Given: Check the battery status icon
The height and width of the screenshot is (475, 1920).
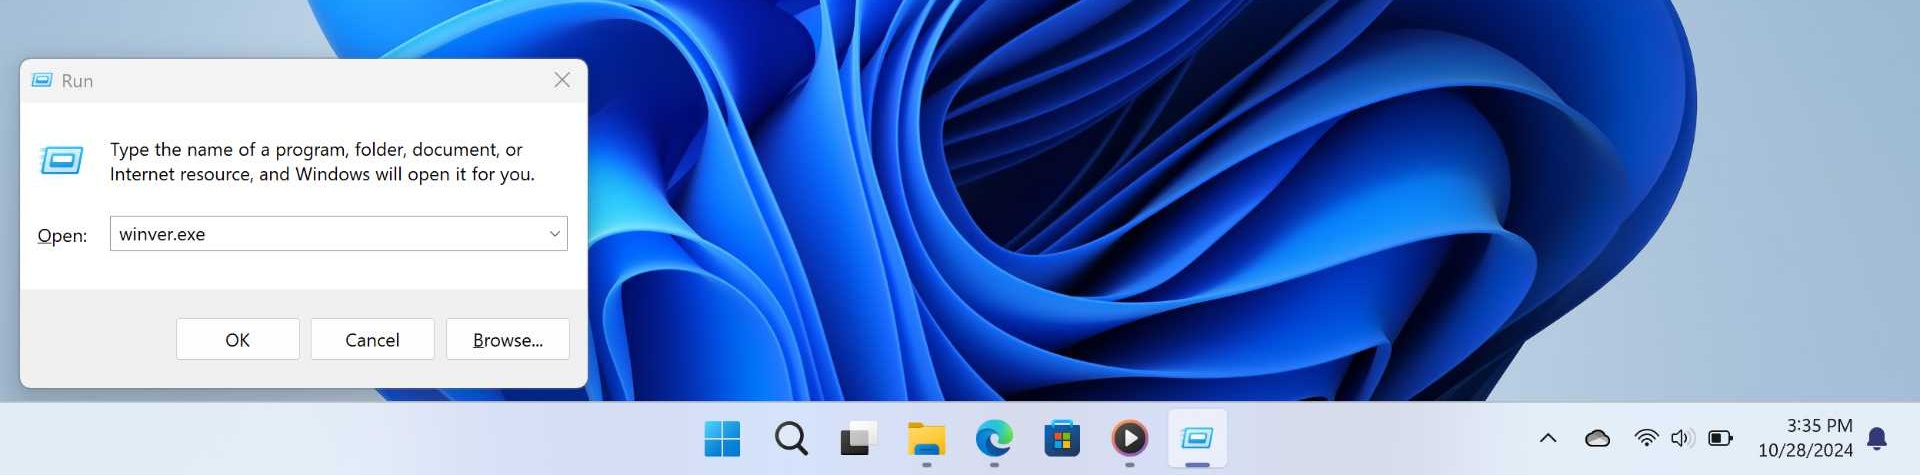Looking at the screenshot, I should click(x=1720, y=438).
